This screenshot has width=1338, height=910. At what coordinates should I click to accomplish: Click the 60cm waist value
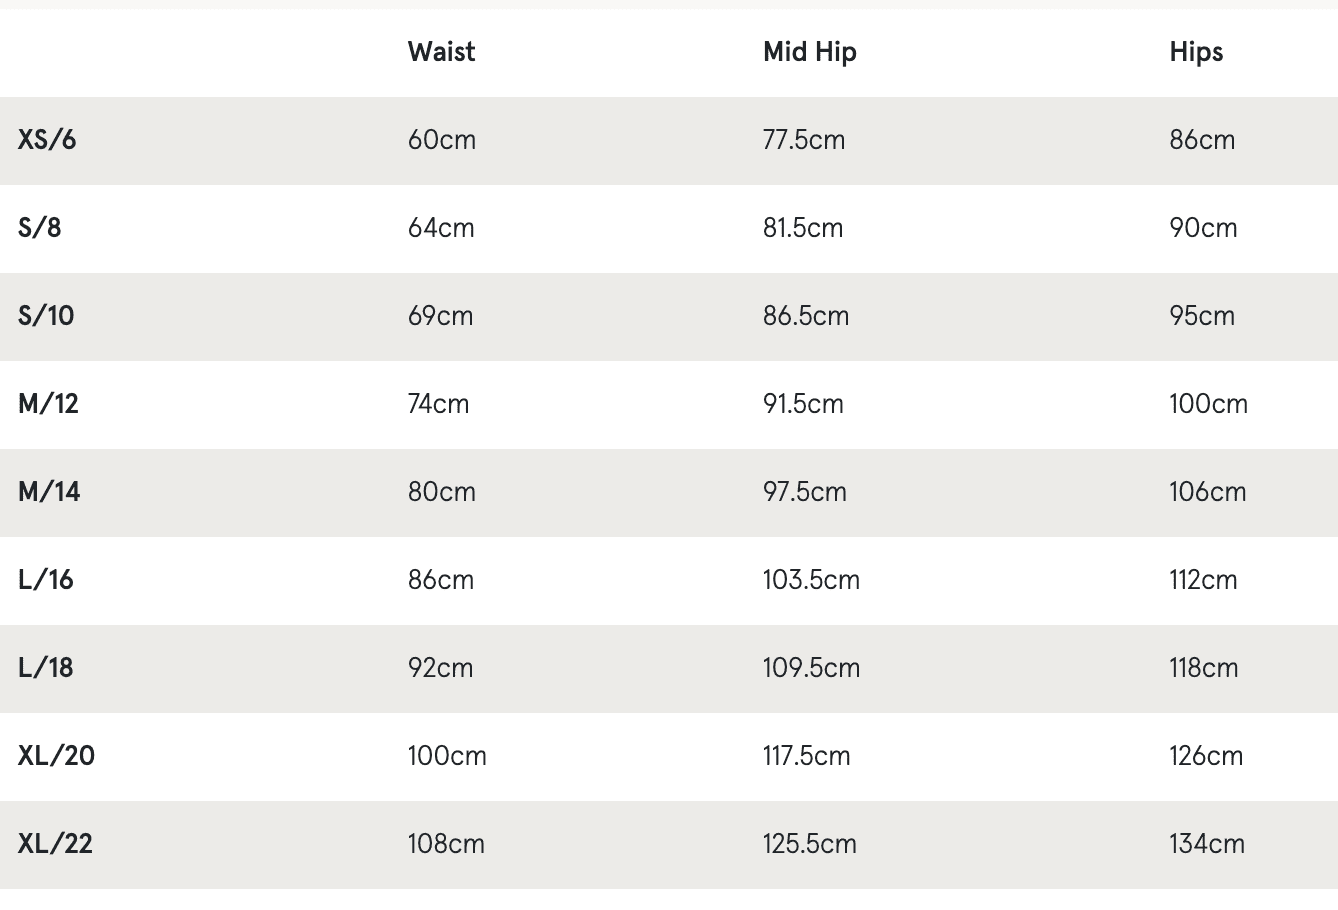(x=442, y=140)
